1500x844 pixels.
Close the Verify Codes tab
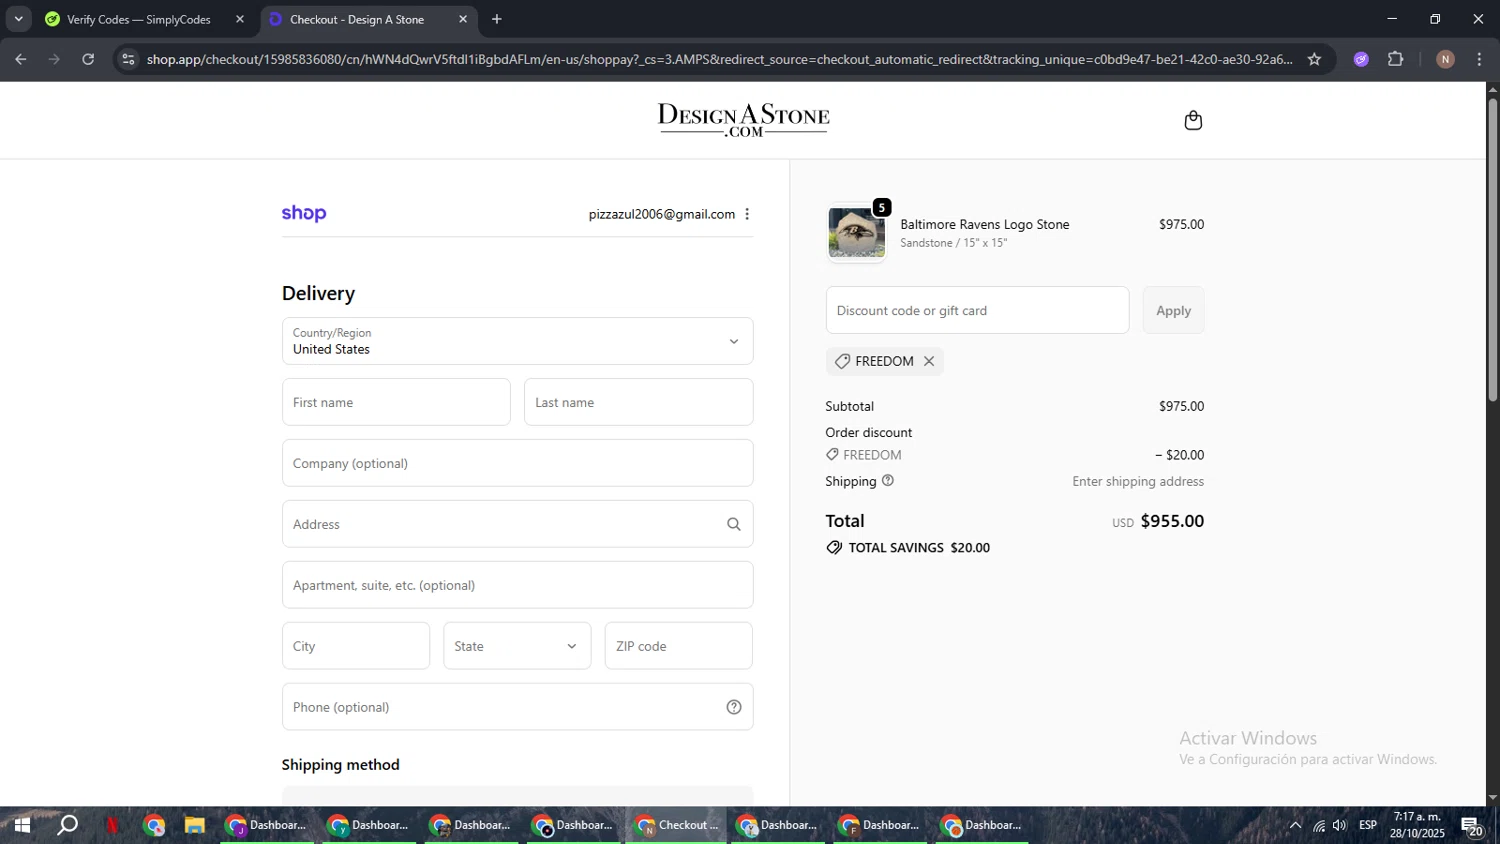[x=240, y=19]
